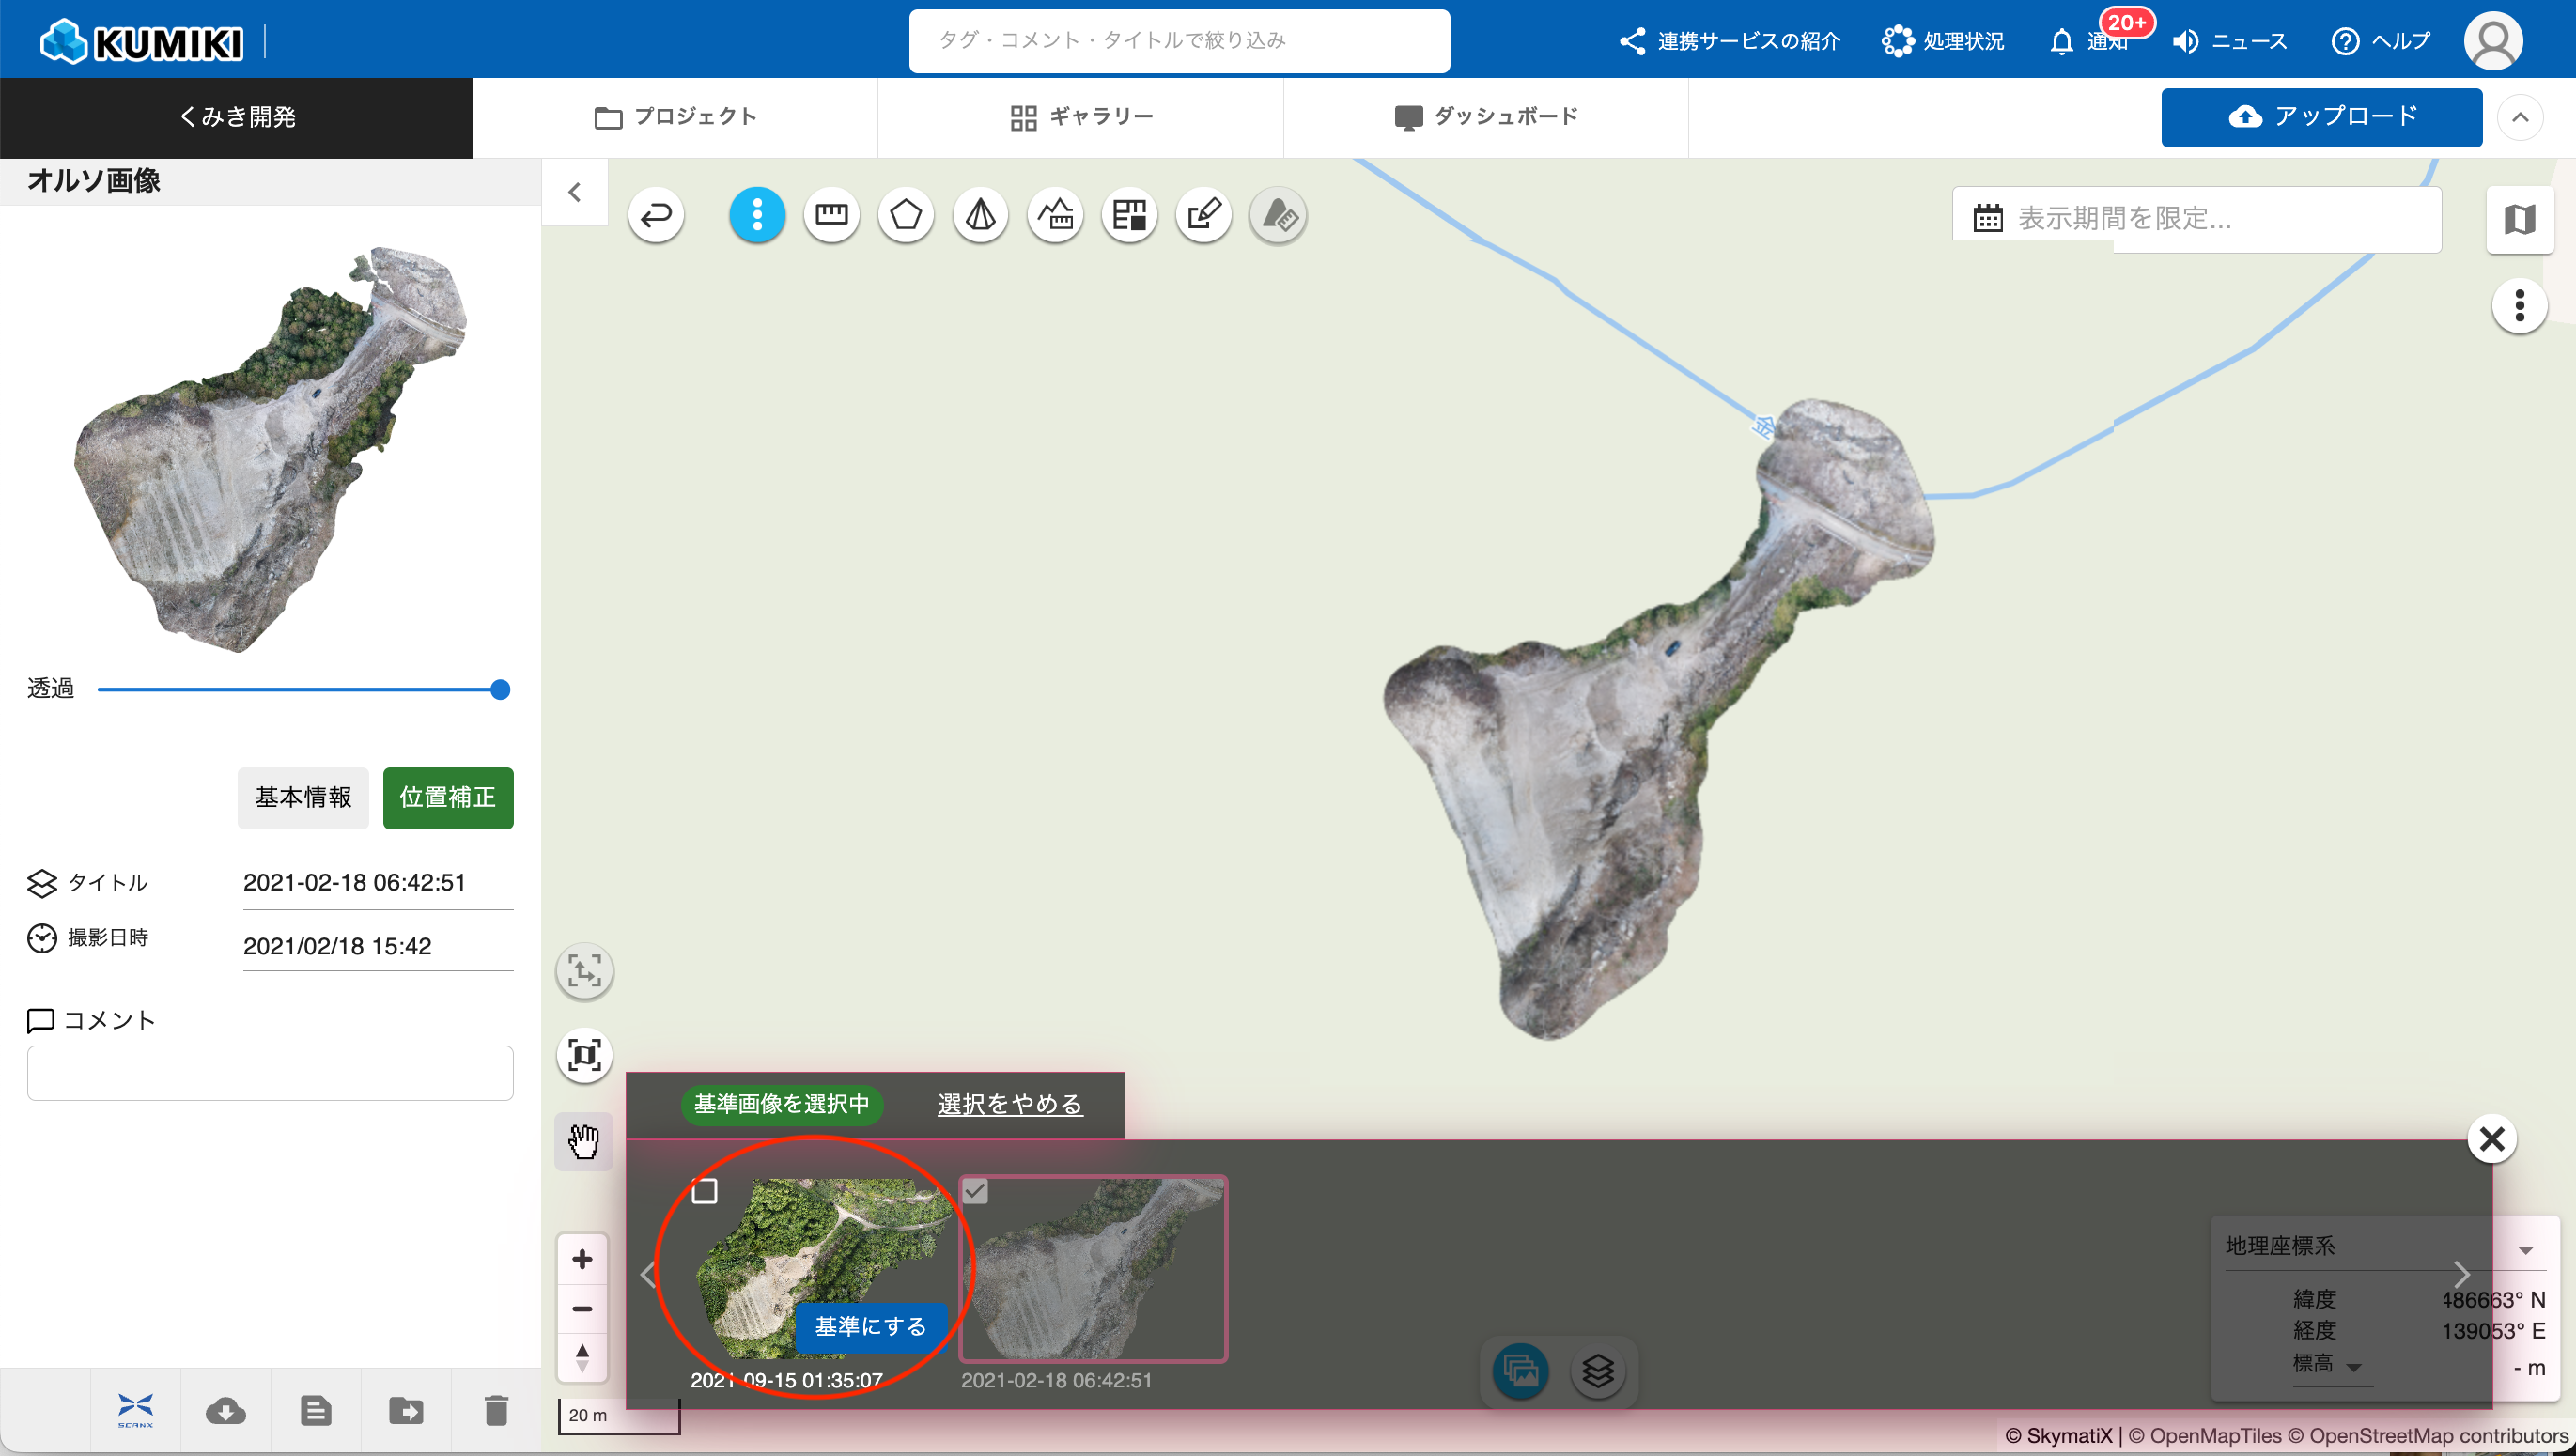This screenshot has height=1456, width=2576.
Task: Switch to the ギャラリー tab
Action: coord(1081,117)
